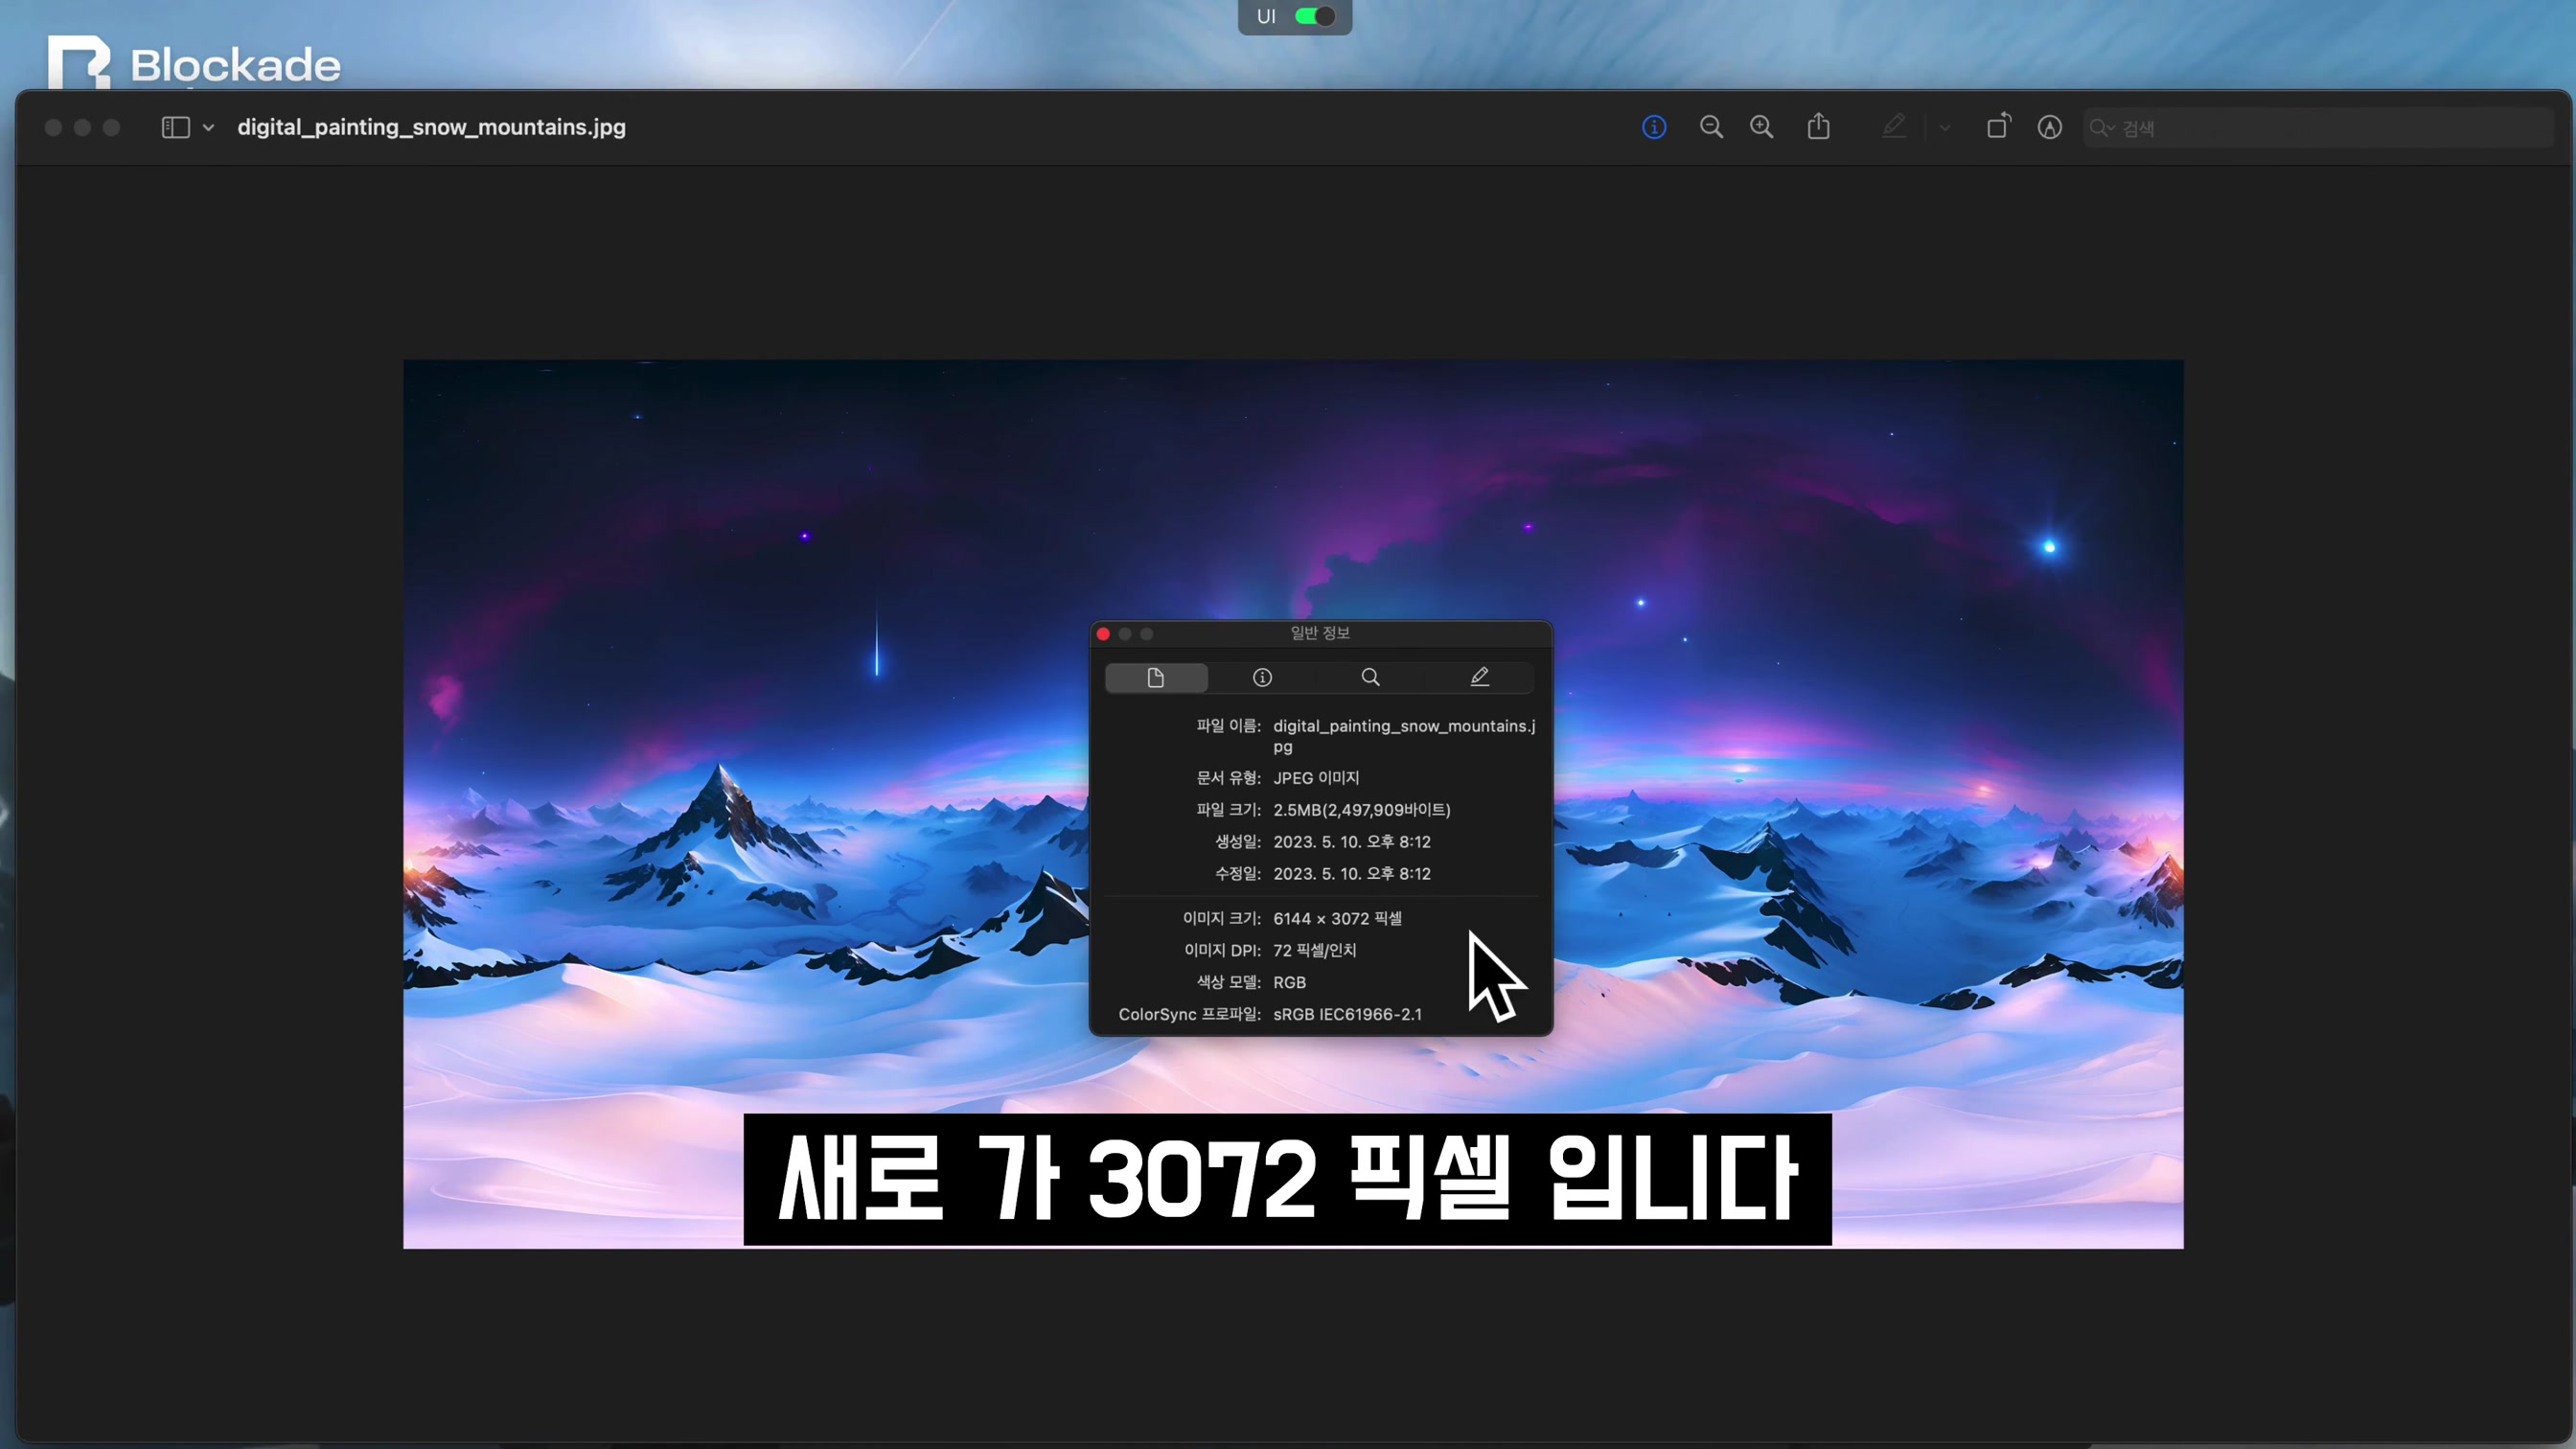Click the RGB color model value

coord(1289,982)
